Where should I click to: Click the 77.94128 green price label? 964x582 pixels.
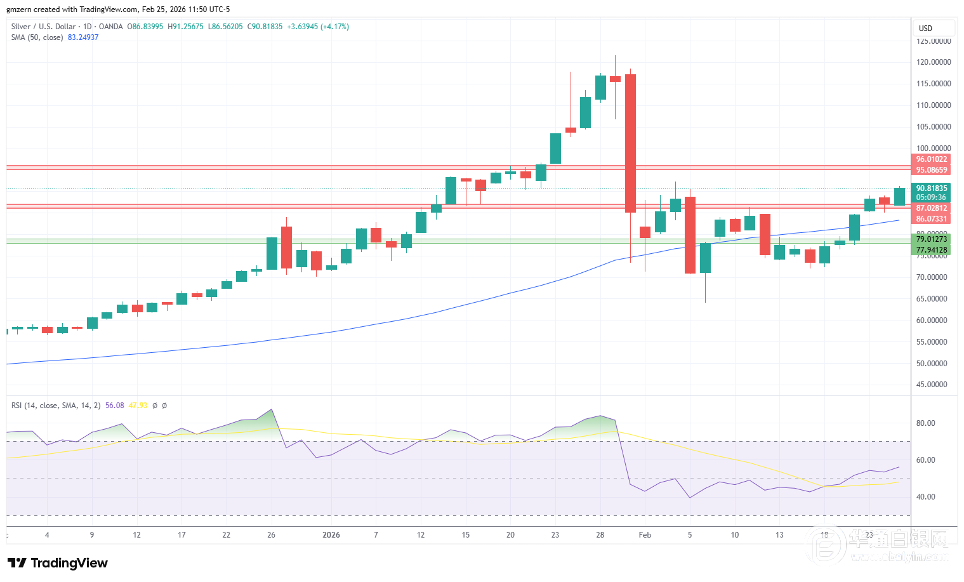[x=931, y=249]
